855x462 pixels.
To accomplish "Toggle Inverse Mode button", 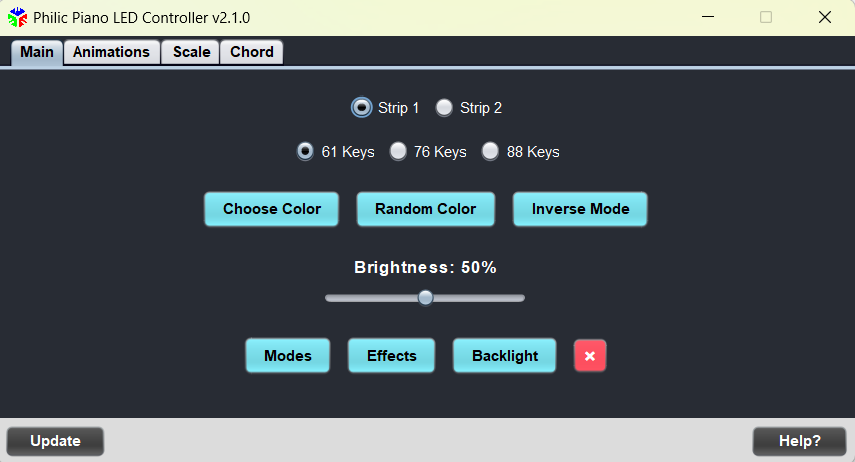I will point(580,209).
